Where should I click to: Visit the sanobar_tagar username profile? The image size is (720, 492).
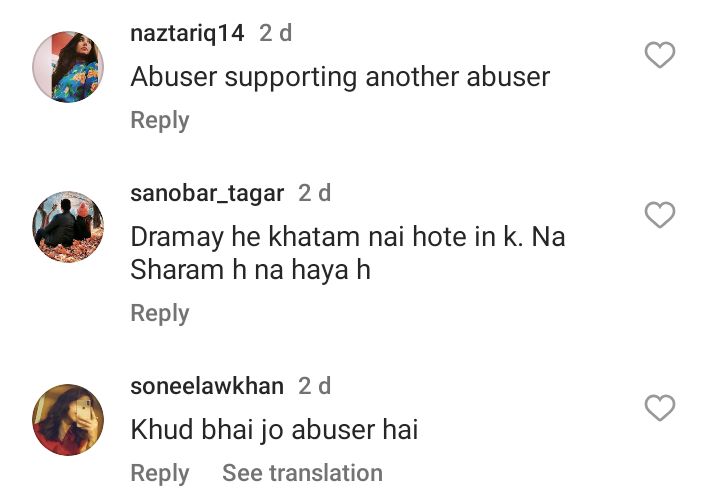(207, 193)
